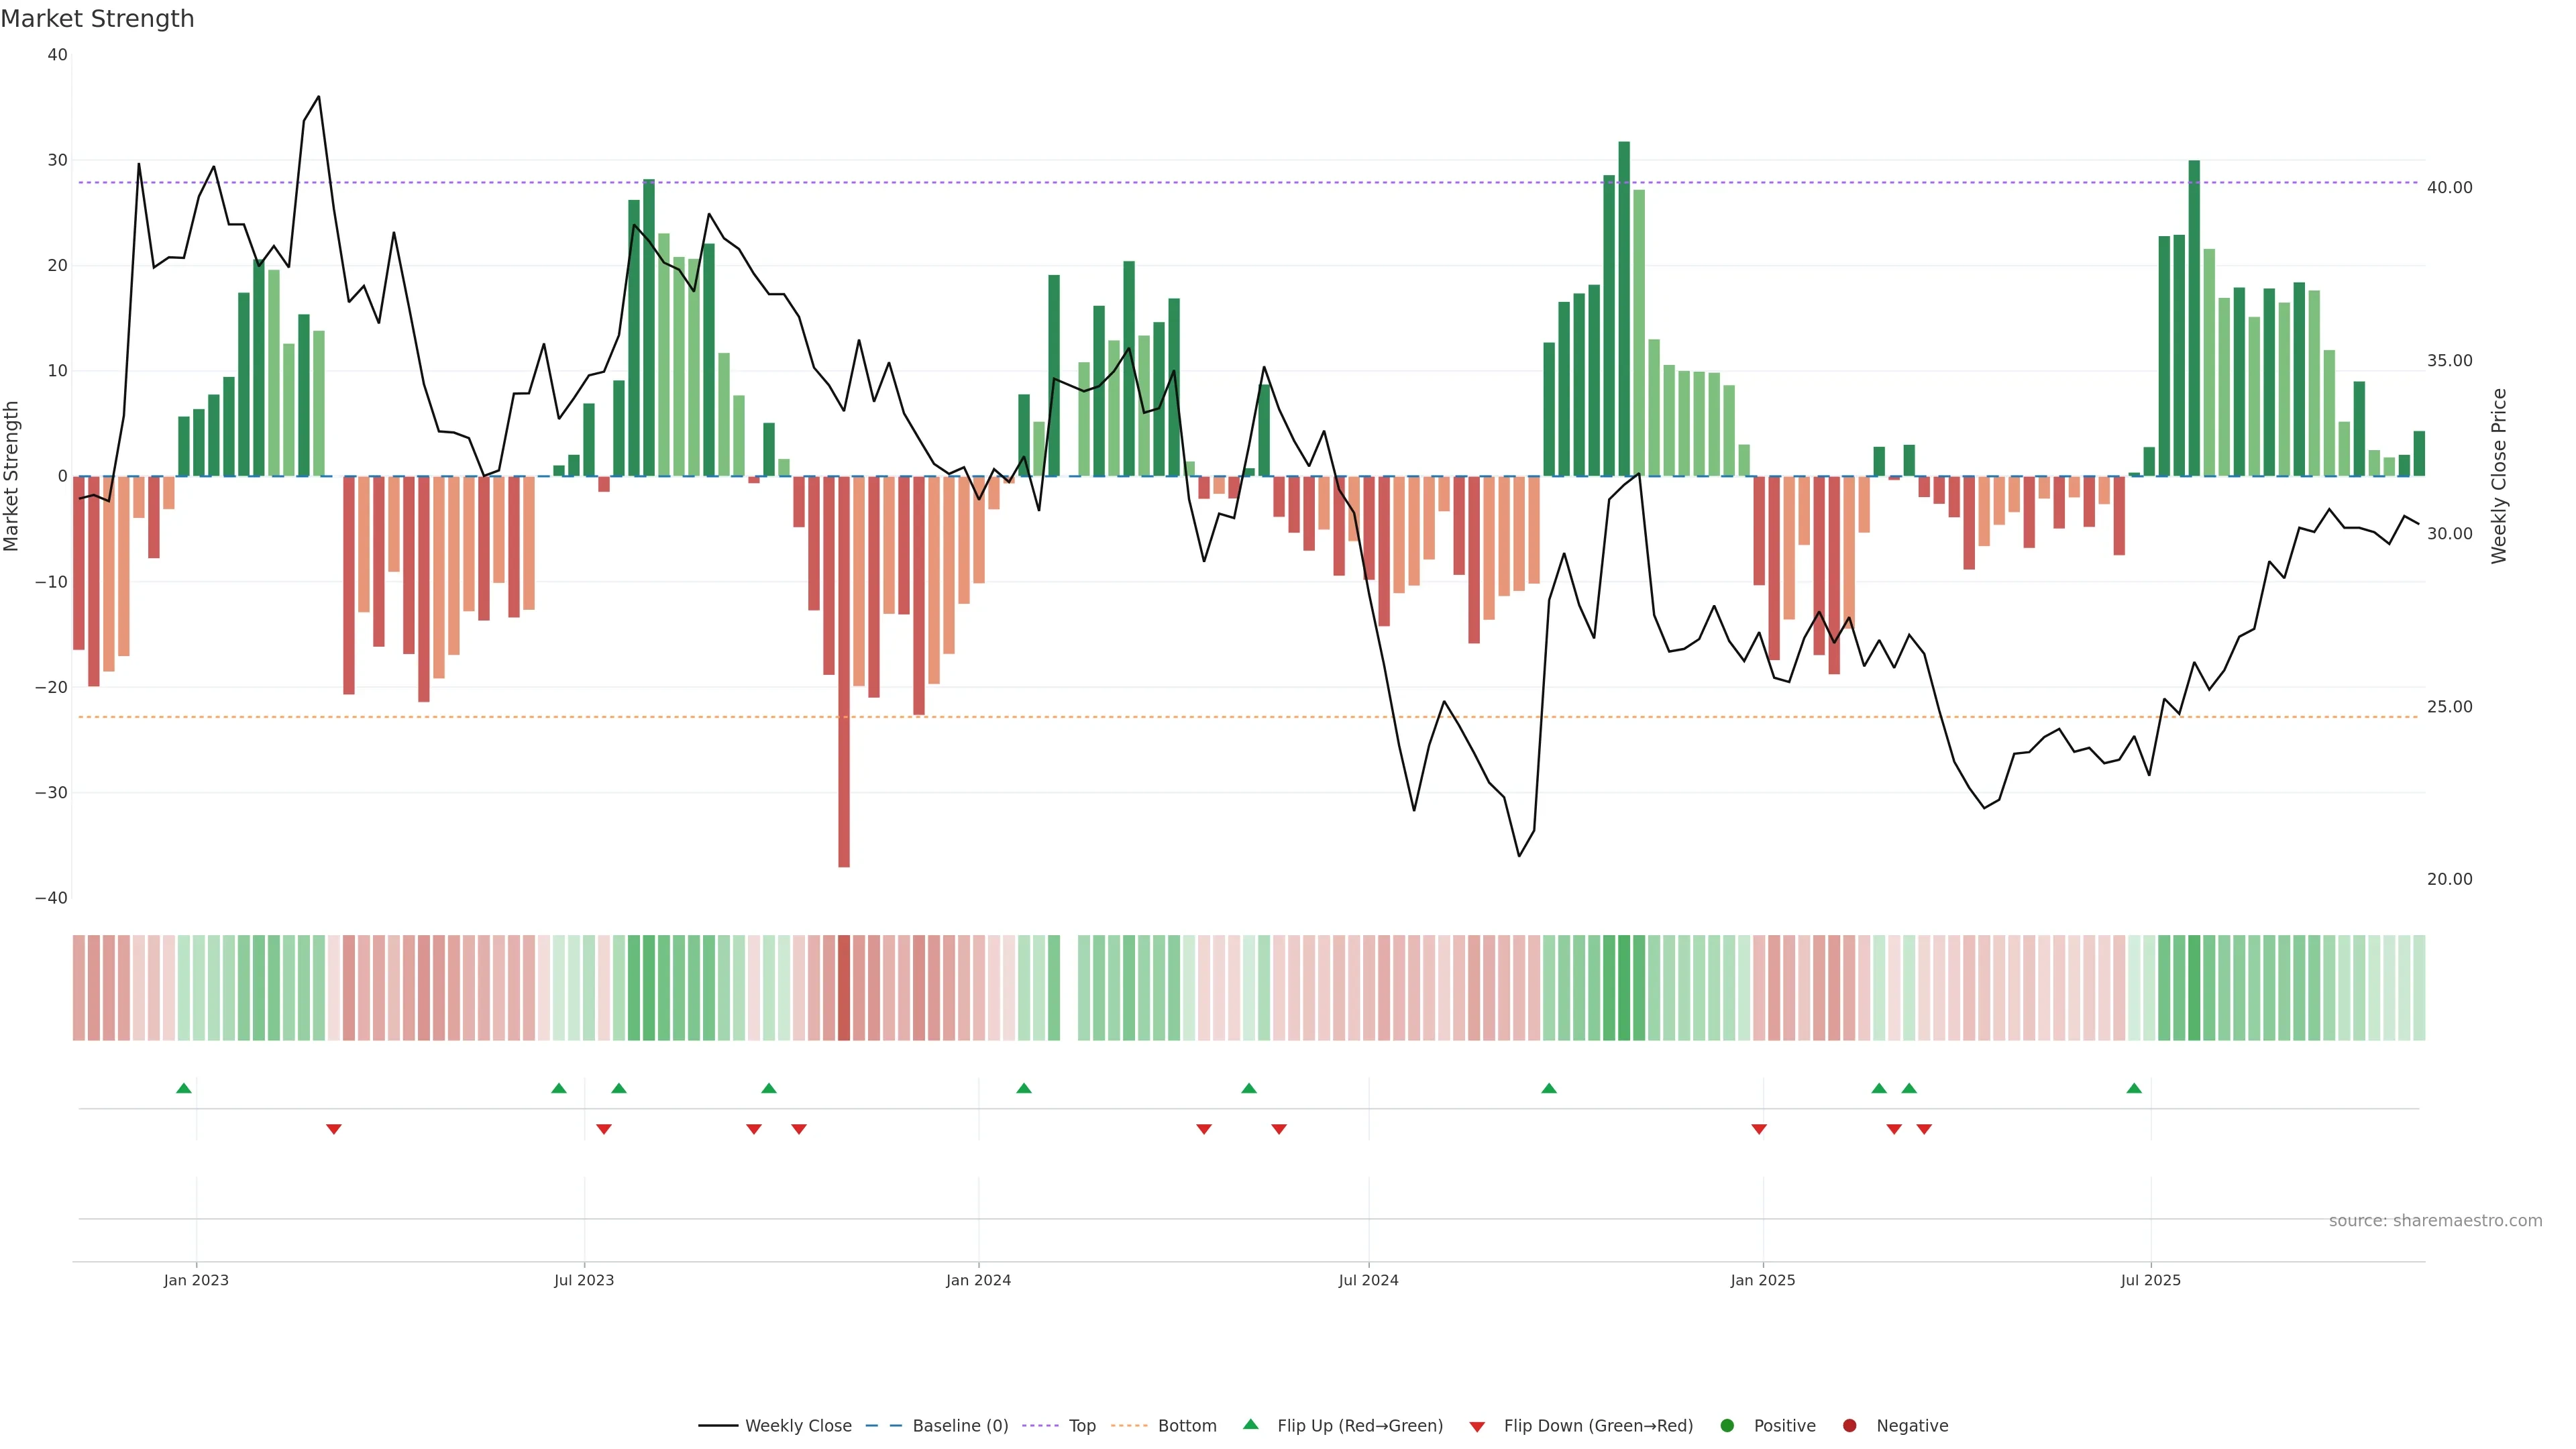Click the Market Strength chart title
This screenshot has height=1449, width=2576.
click(x=97, y=19)
